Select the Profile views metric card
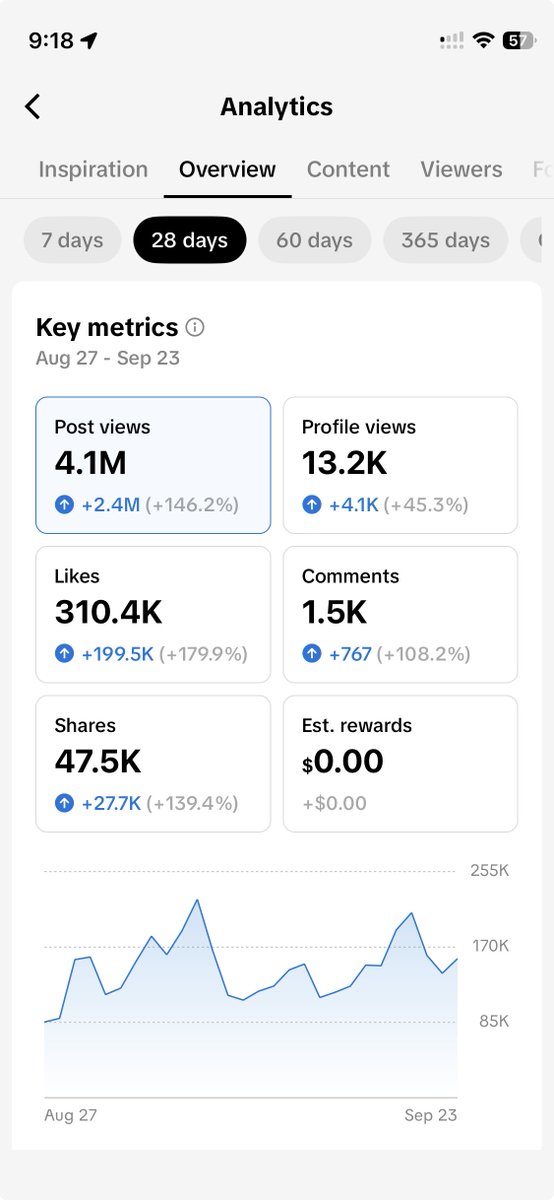The width and height of the screenshot is (554, 1200). point(400,465)
